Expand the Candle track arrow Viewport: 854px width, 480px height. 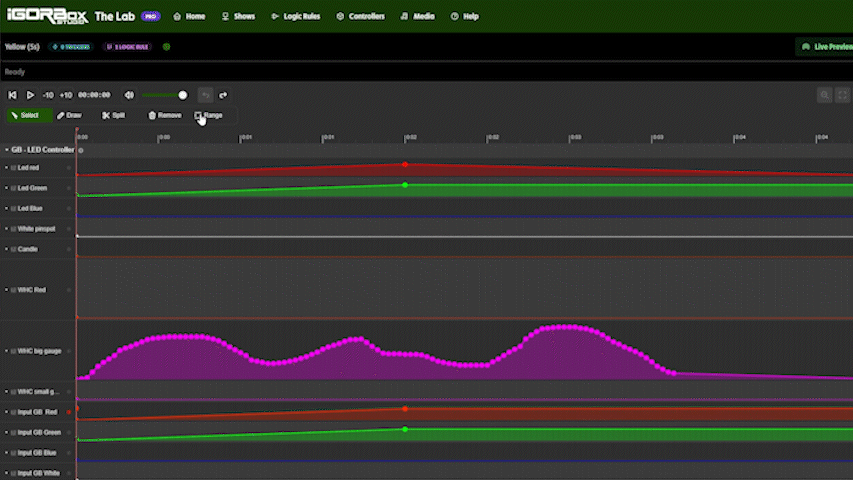(7, 249)
